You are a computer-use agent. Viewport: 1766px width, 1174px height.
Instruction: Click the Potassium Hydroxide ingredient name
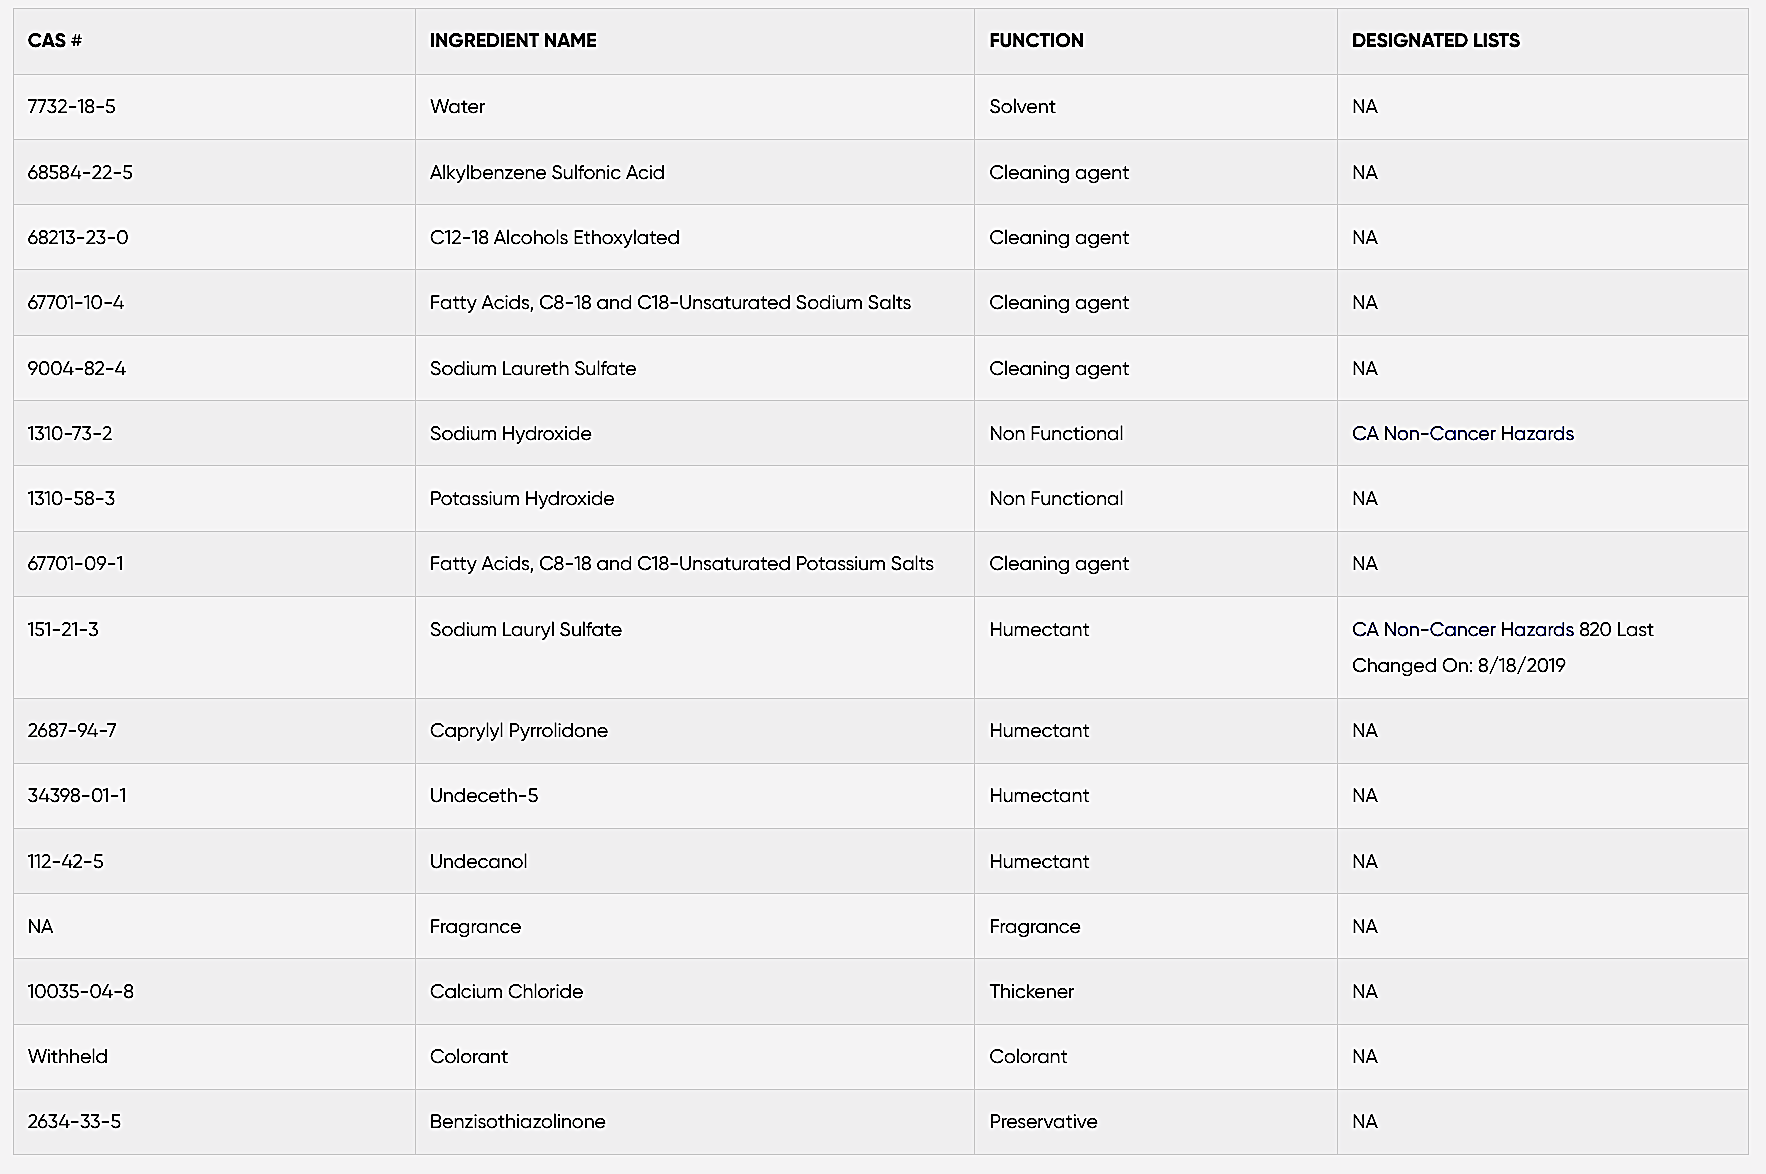[x=522, y=498]
